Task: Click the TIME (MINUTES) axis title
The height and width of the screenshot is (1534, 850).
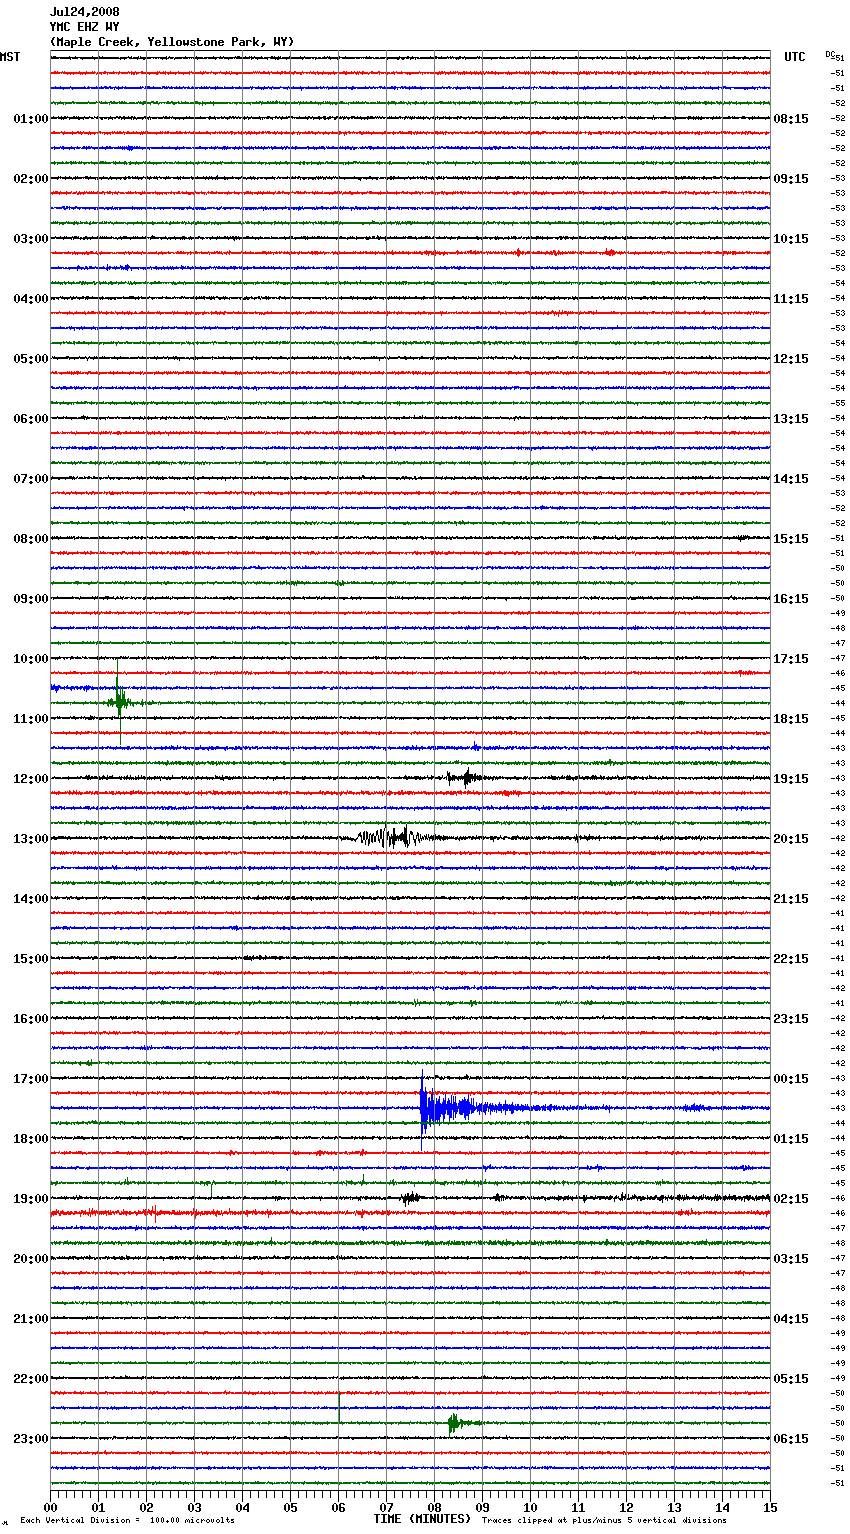Action: [x=422, y=1519]
